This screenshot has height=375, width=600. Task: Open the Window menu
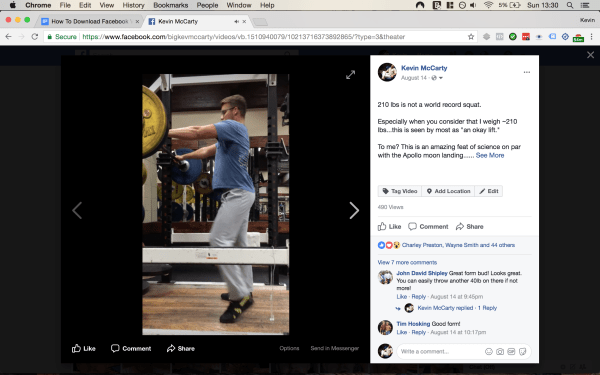[x=239, y=5]
